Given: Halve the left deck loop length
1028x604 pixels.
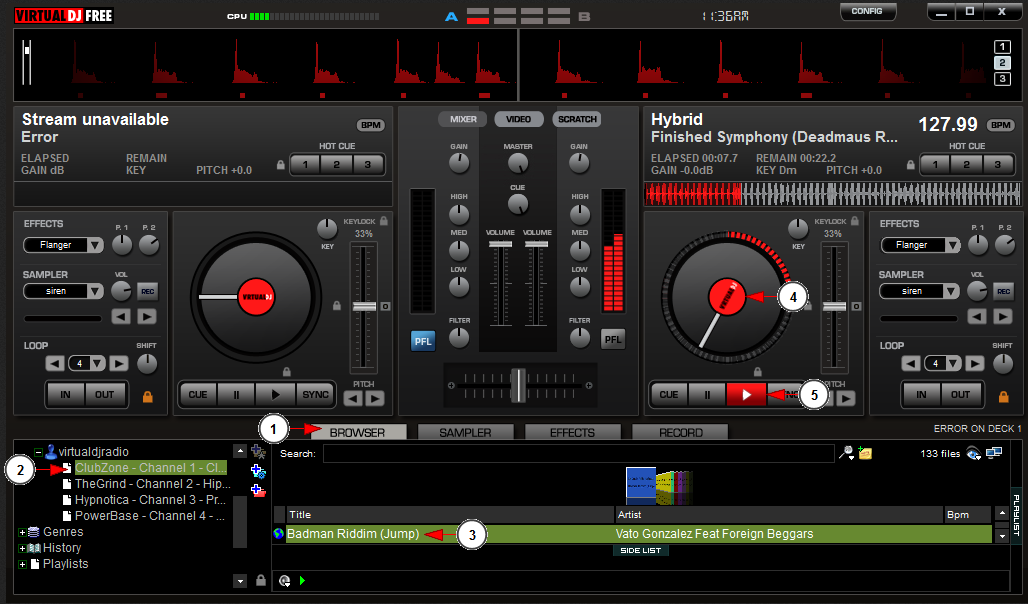Looking at the screenshot, I should coord(55,363).
